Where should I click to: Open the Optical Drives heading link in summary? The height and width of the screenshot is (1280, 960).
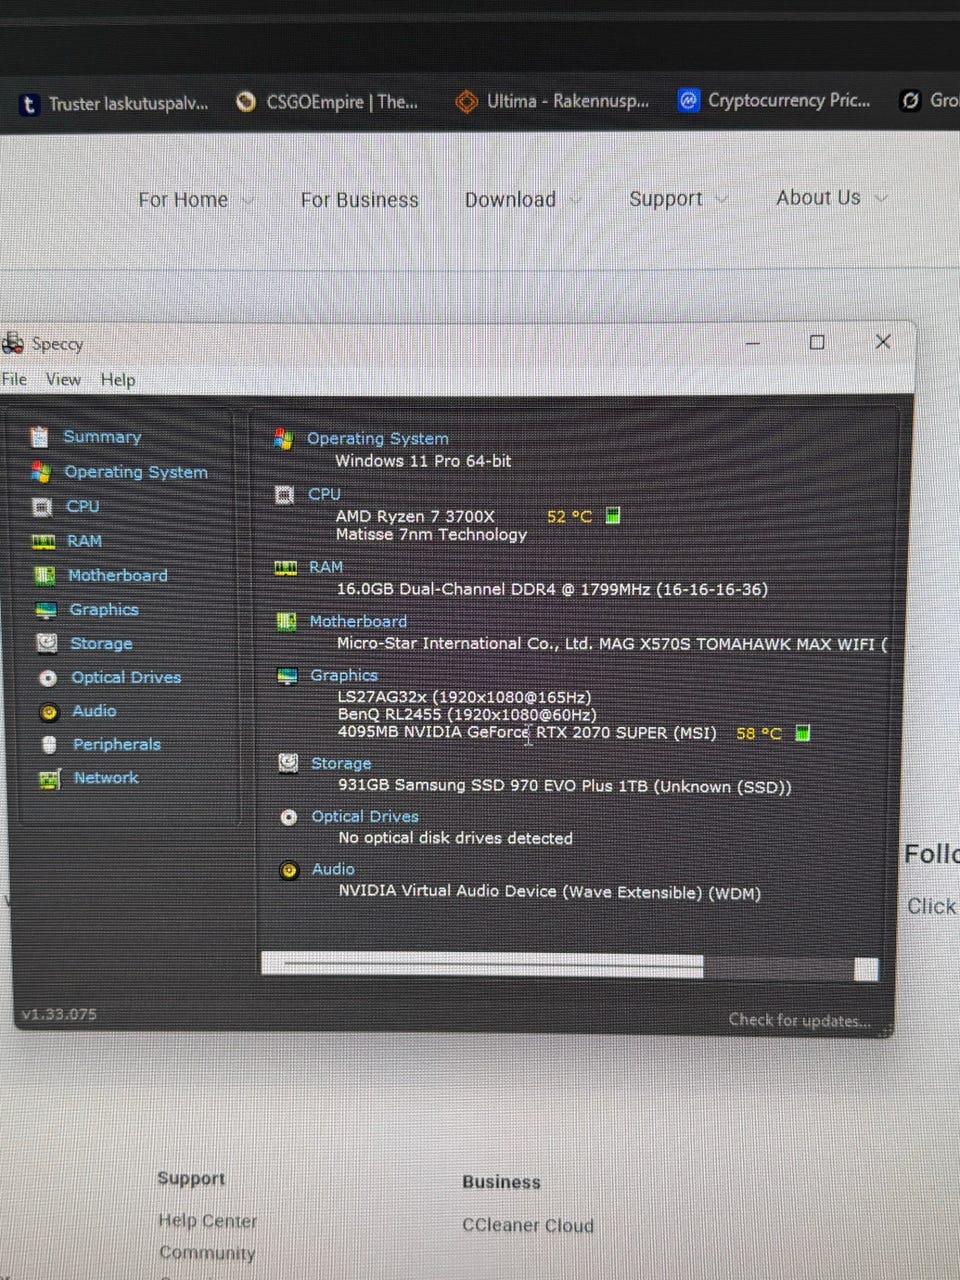pyautogui.click(x=365, y=817)
